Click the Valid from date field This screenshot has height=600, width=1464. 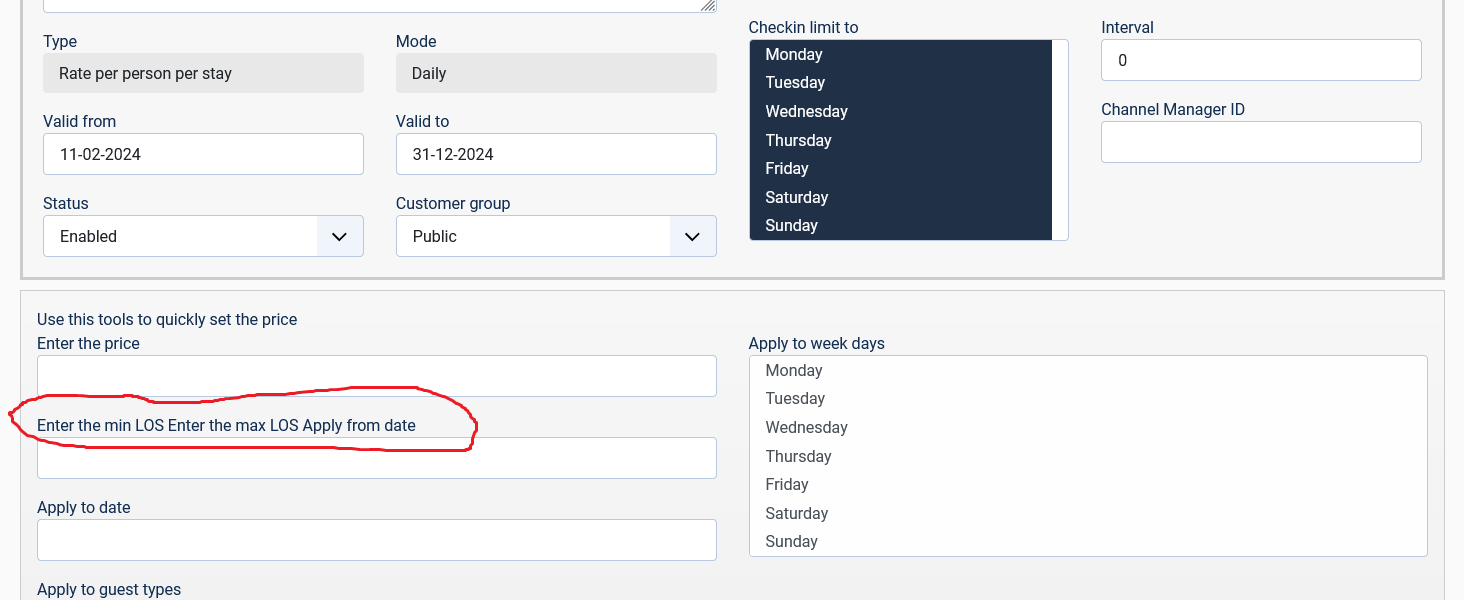203,154
